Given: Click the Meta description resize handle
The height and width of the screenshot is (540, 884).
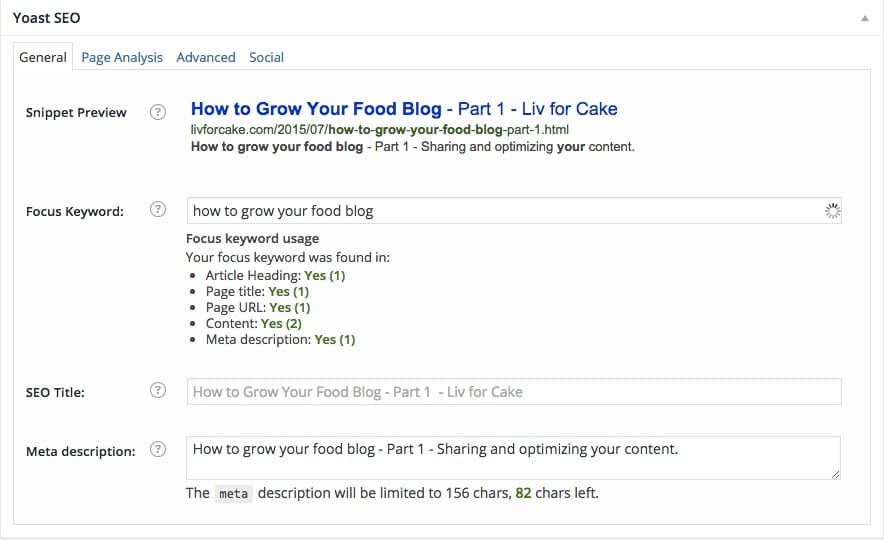Looking at the screenshot, I should (x=835, y=474).
